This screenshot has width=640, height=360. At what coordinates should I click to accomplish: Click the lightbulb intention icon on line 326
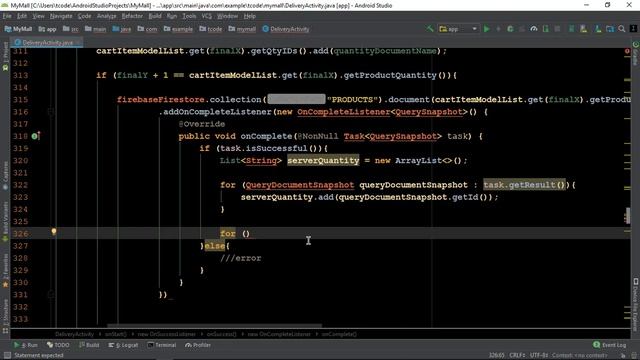click(53, 232)
